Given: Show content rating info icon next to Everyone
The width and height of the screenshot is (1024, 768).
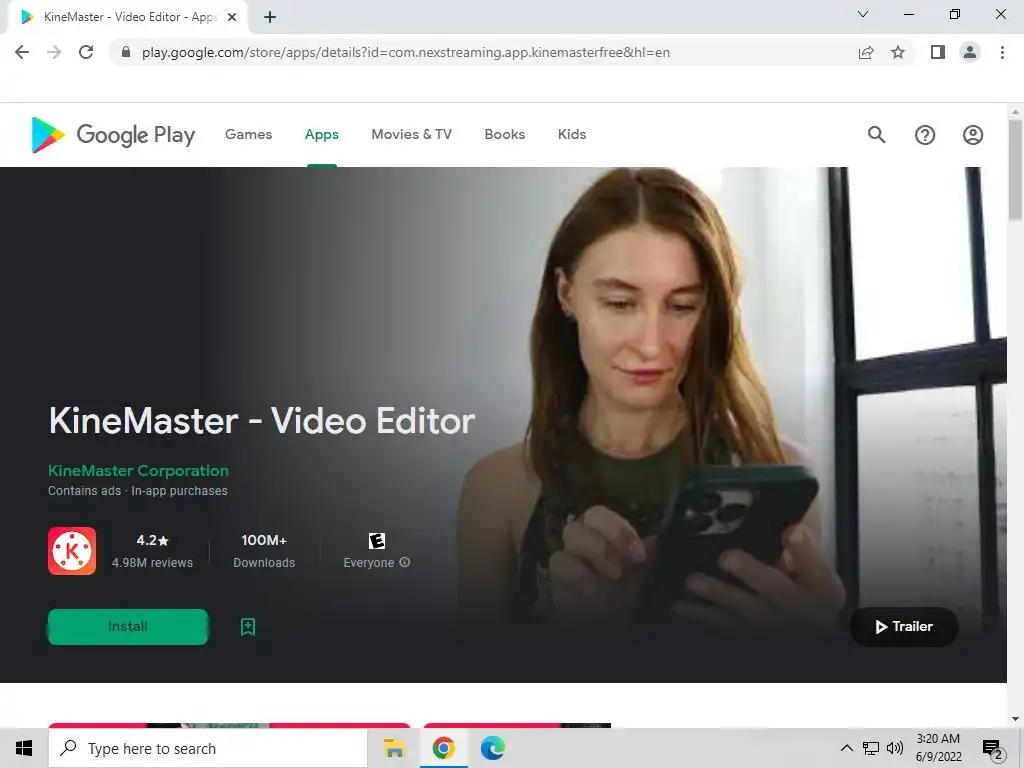Looking at the screenshot, I should tap(404, 562).
